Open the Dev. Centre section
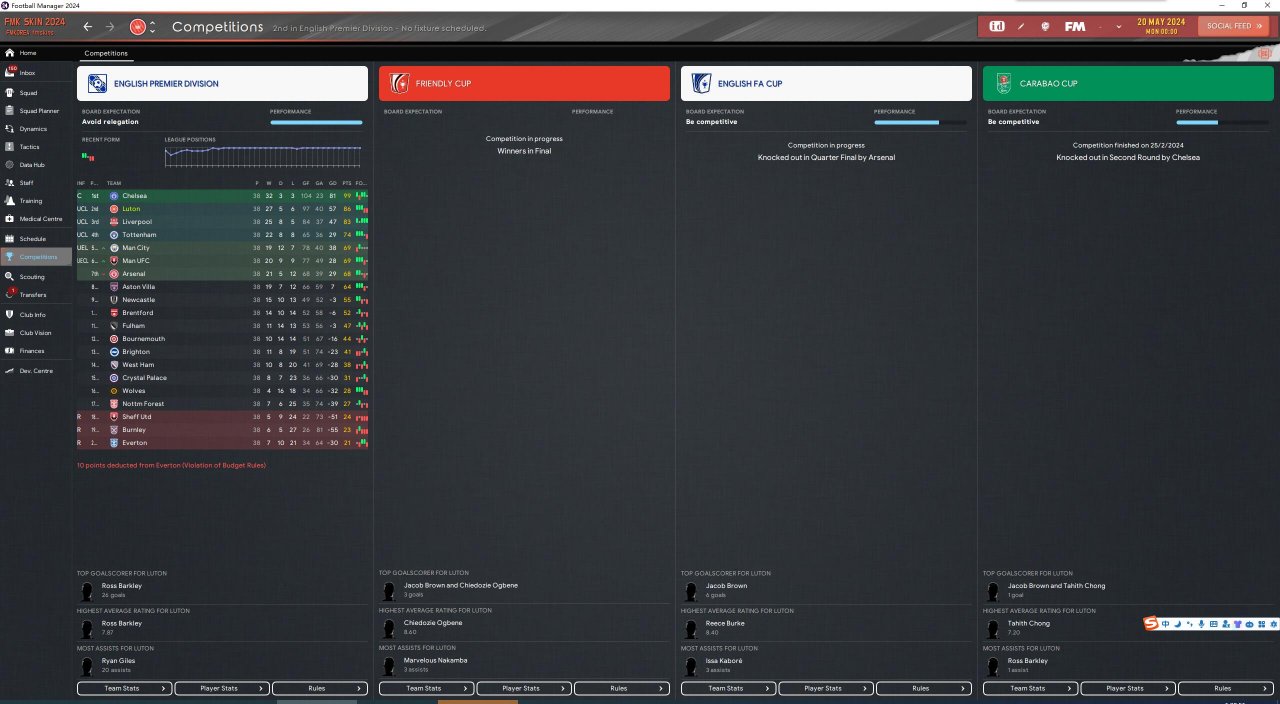The height and width of the screenshot is (704, 1280). [x=36, y=371]
